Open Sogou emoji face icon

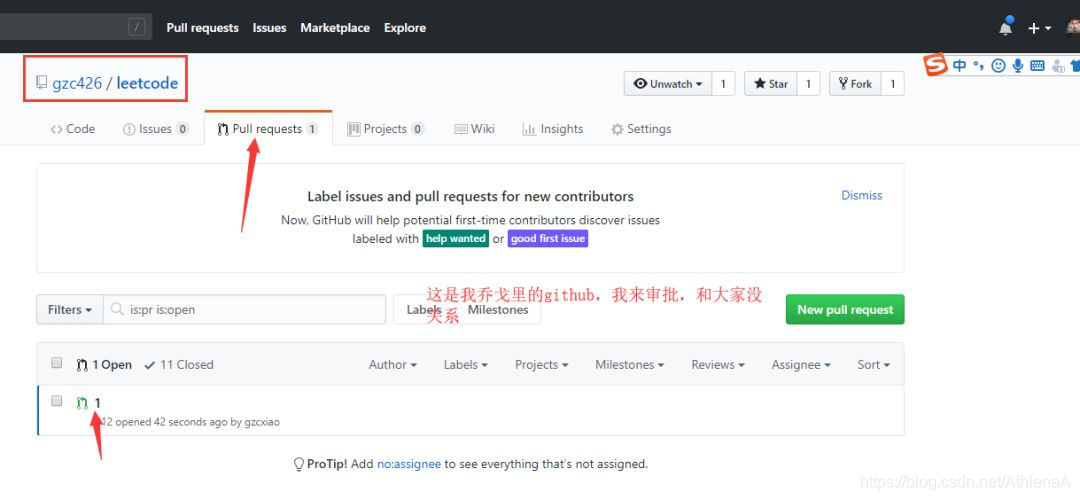click(998, 65)
